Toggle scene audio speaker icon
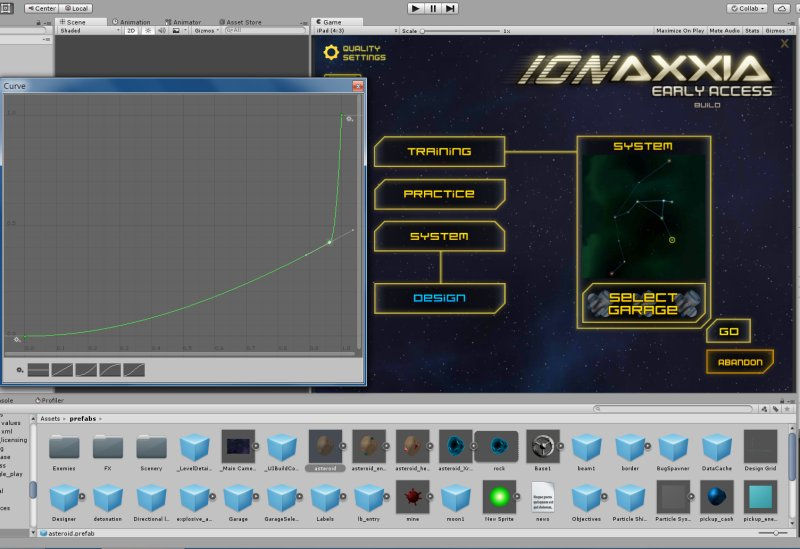 (162, 31)
